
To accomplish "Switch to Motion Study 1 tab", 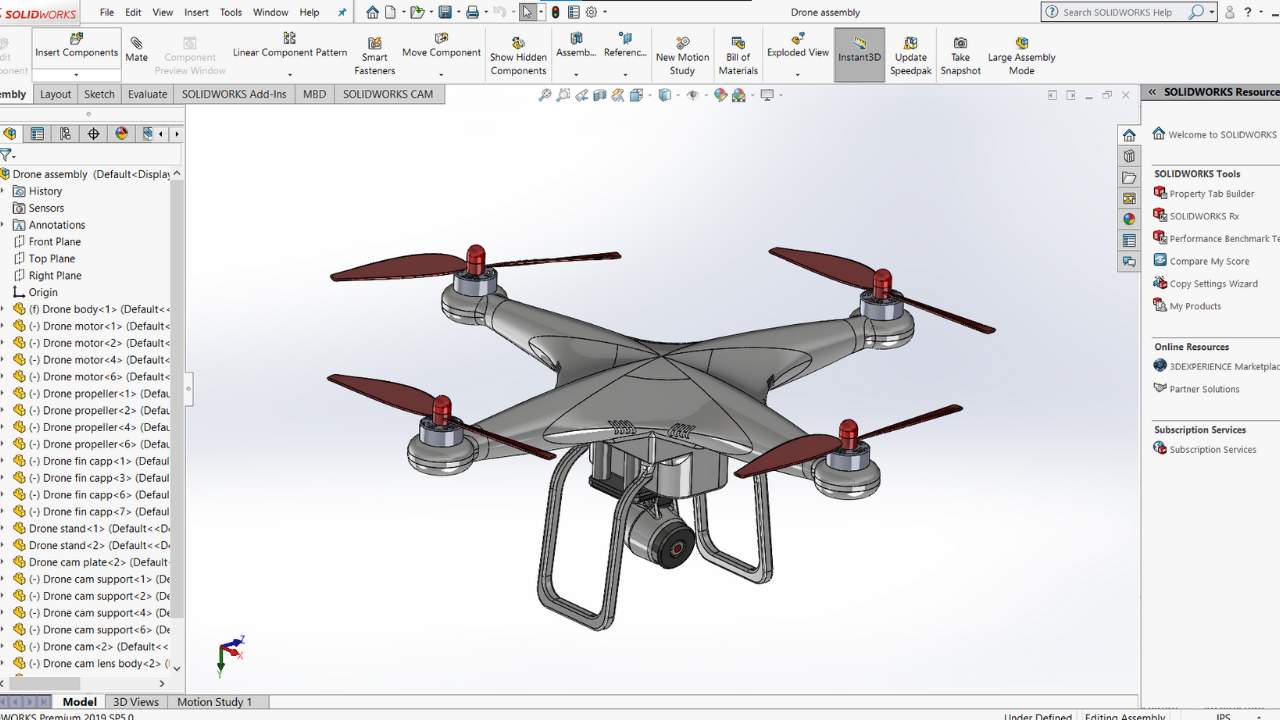I will click(214, 702).
